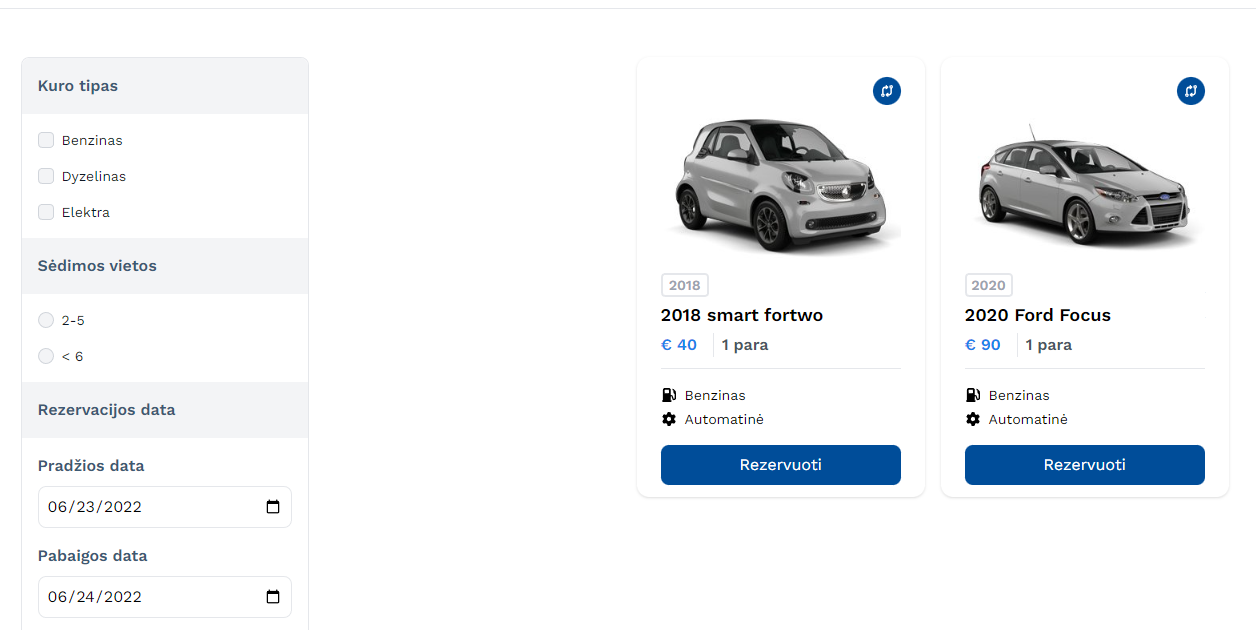The image size is (1256, 630).
Task: Enable the Benzinas fuel checkbox
Action: point(46,140)
